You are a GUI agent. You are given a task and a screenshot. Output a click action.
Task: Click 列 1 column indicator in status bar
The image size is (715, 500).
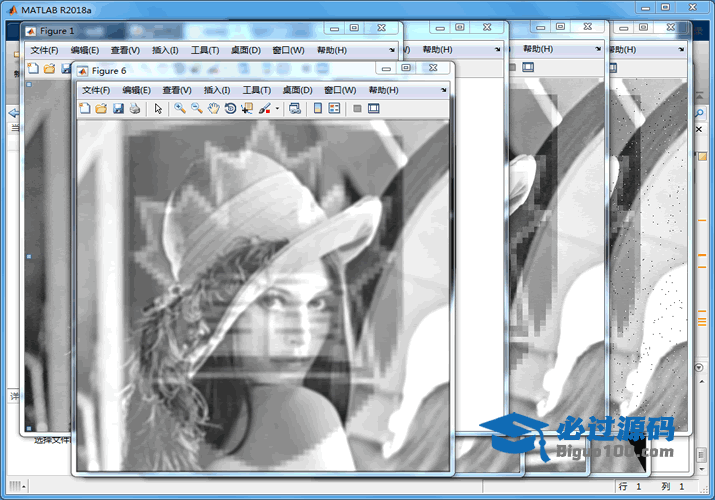tap(673, 486)
